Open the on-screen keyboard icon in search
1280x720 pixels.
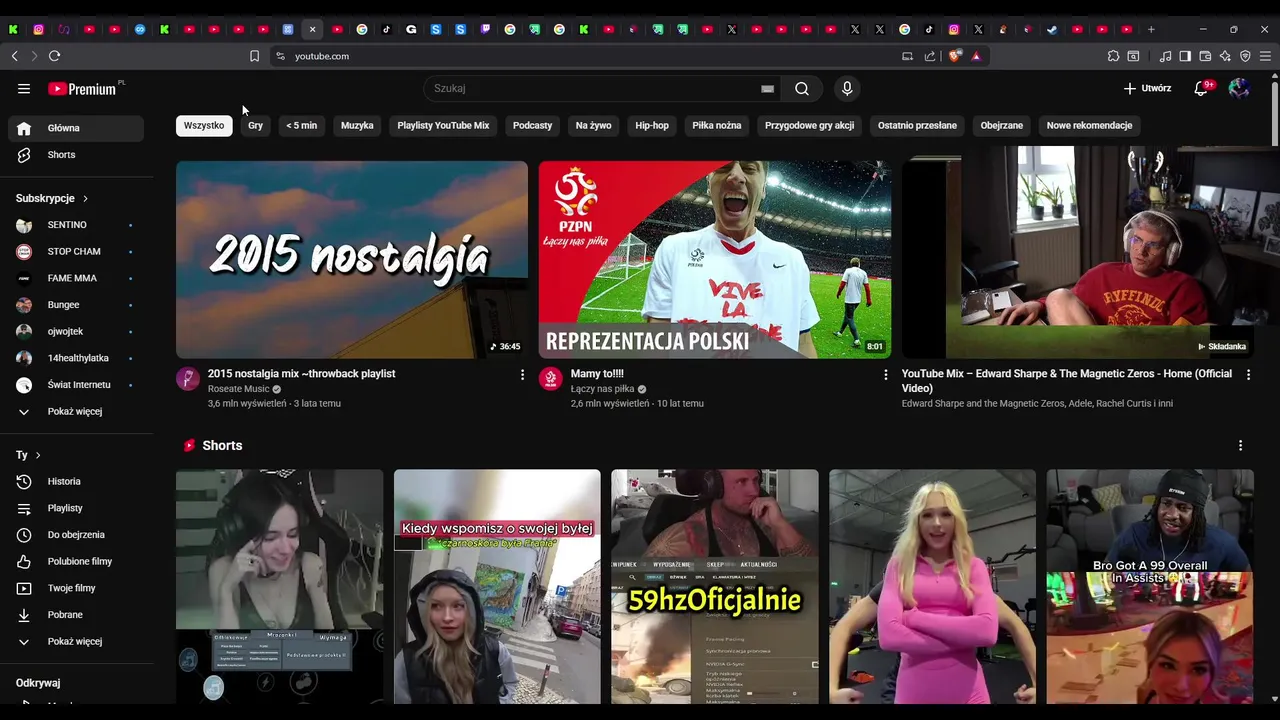coord(767,88)
